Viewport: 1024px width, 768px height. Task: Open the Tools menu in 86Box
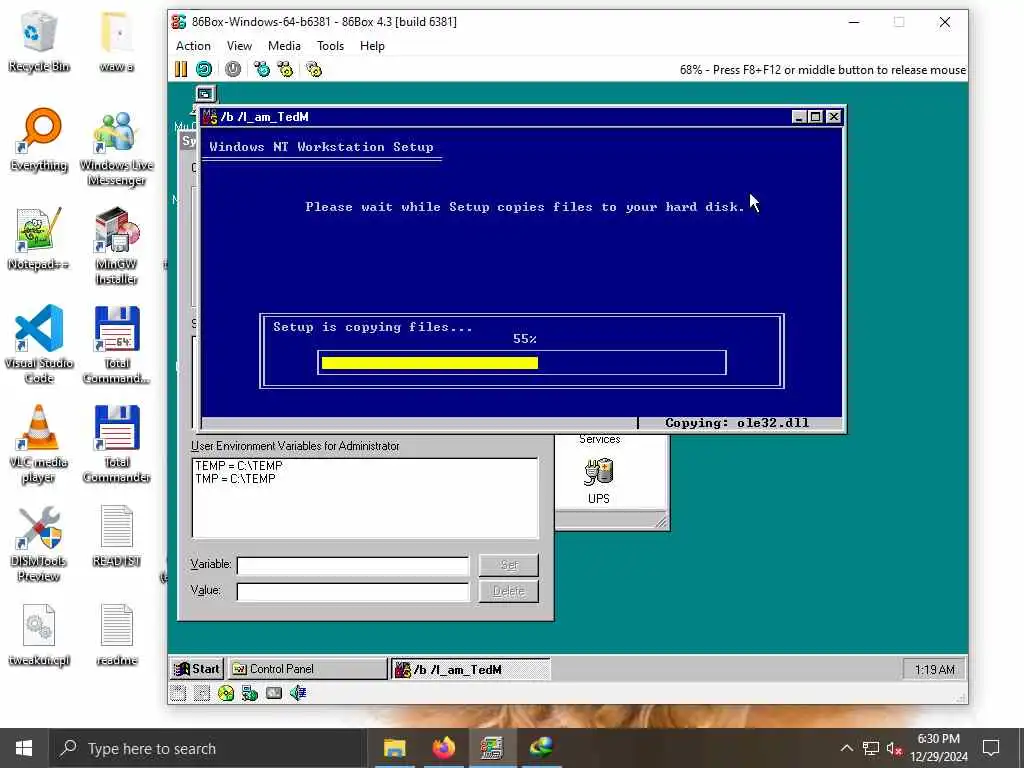click(x=330, y=46)
